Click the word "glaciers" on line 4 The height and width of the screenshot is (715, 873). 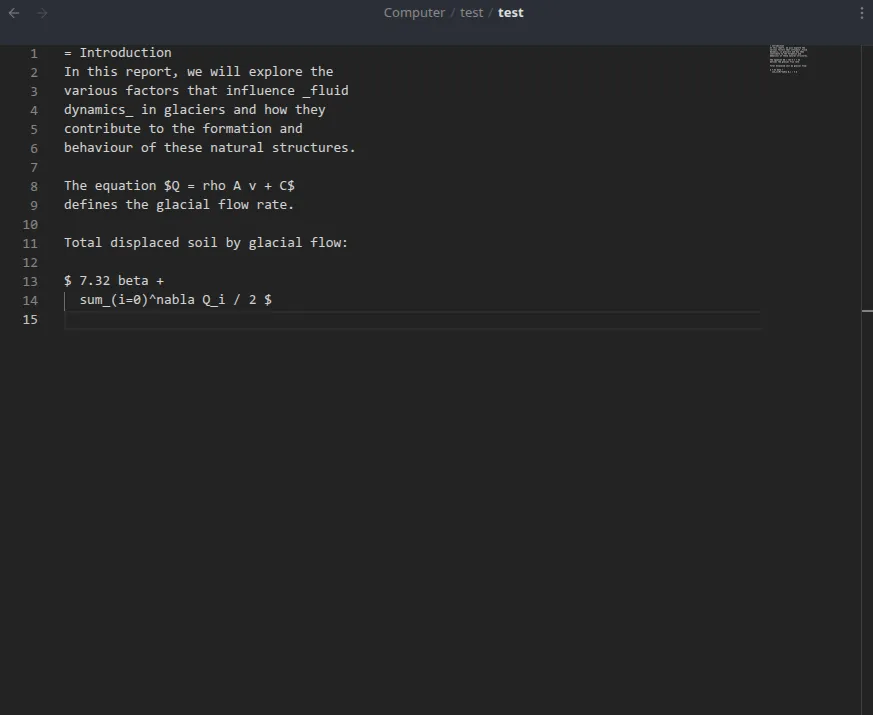pos(194,109)
